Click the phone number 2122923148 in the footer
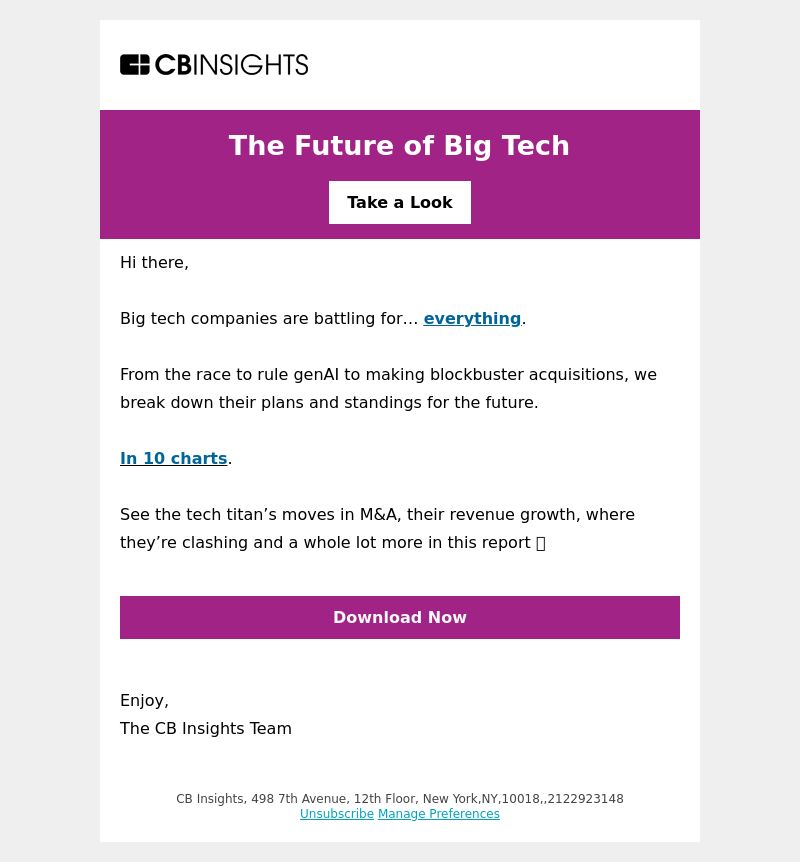The width and height of the screenshot is (800, 862). 586,799
